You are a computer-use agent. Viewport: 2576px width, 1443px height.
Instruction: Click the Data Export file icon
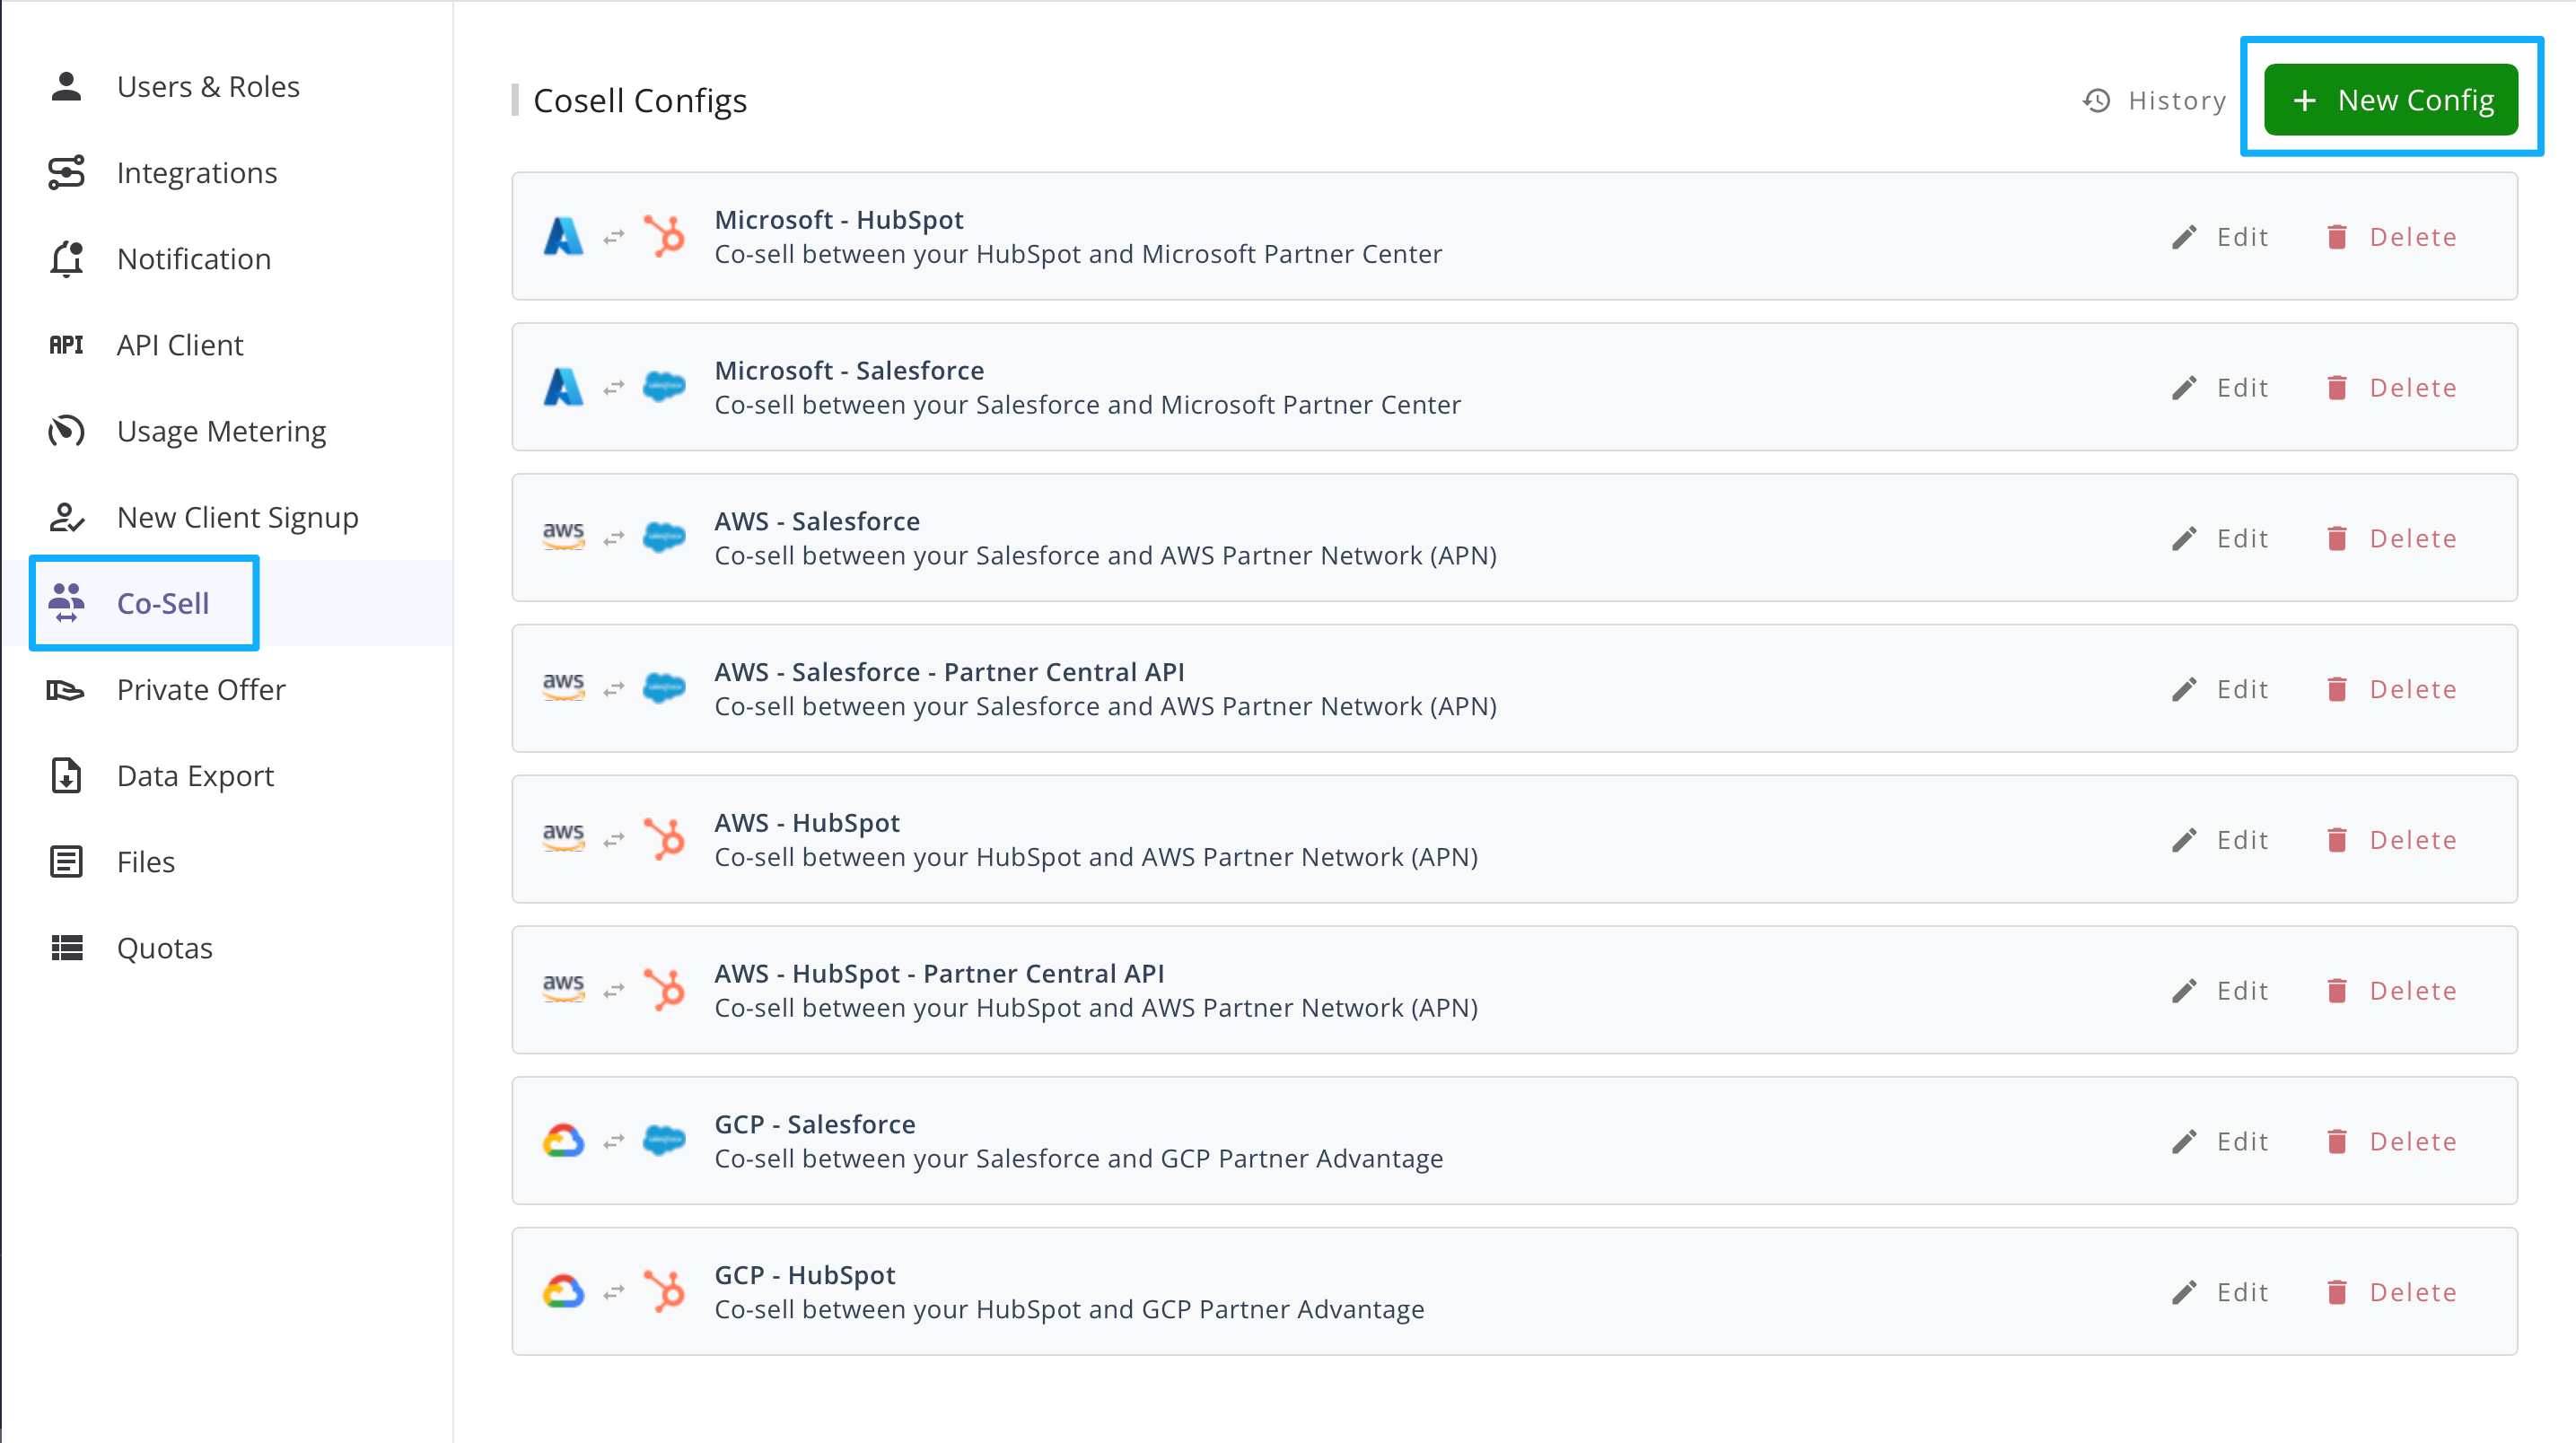66,775
